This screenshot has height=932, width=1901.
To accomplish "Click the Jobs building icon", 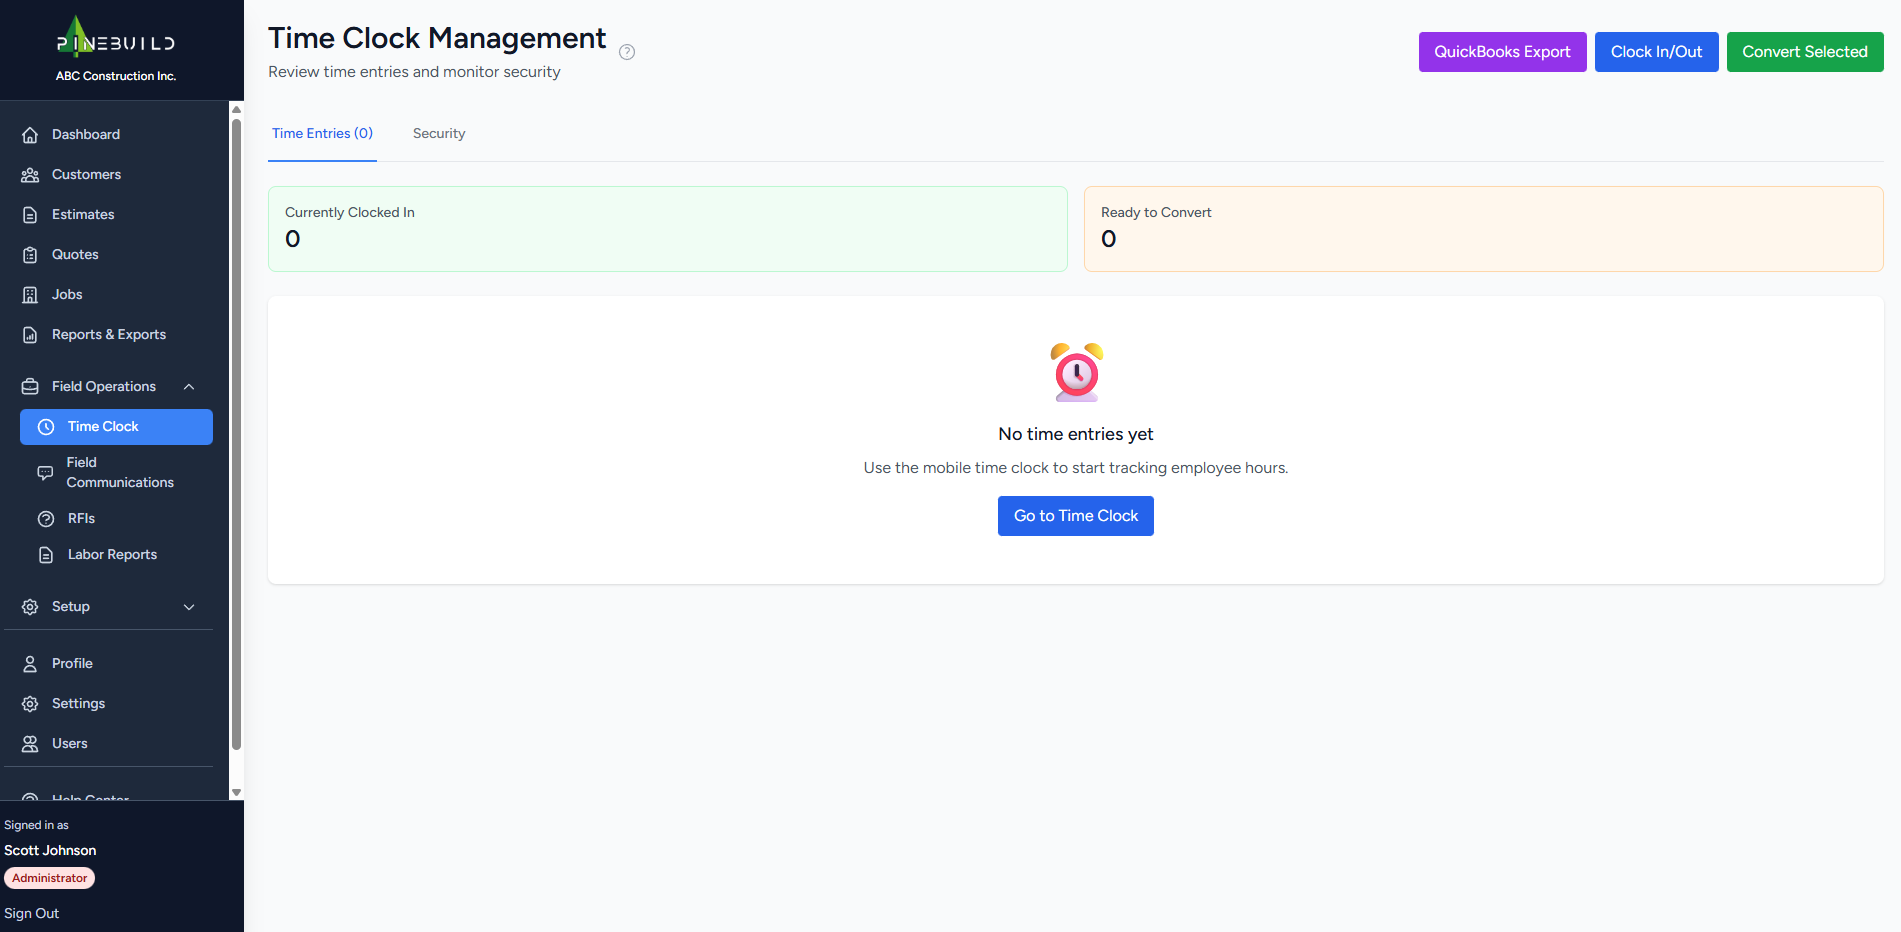I will pyautogui.click(x=30, y=295).
